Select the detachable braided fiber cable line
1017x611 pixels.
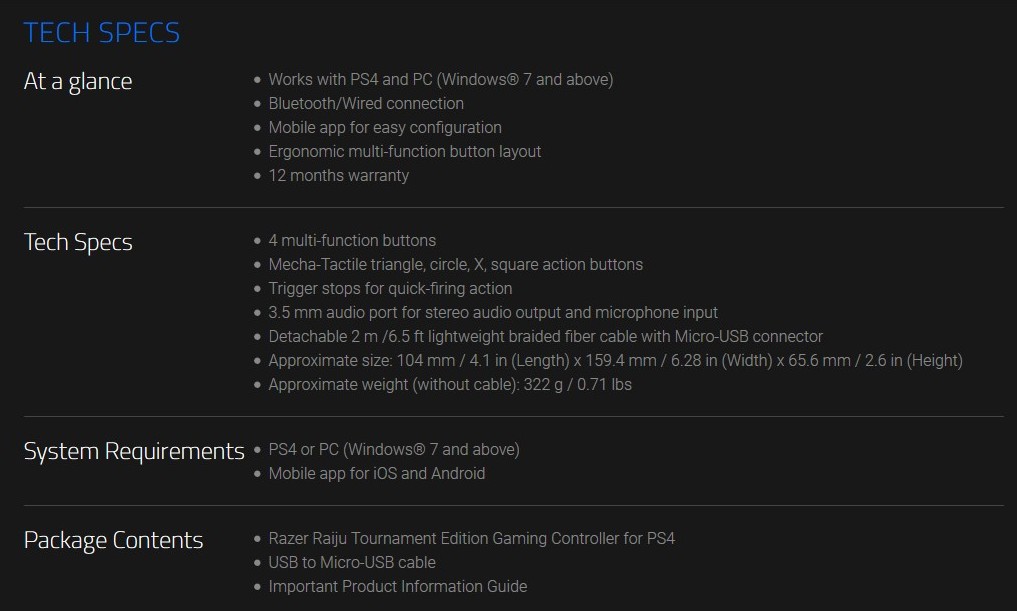pos(546,336)
